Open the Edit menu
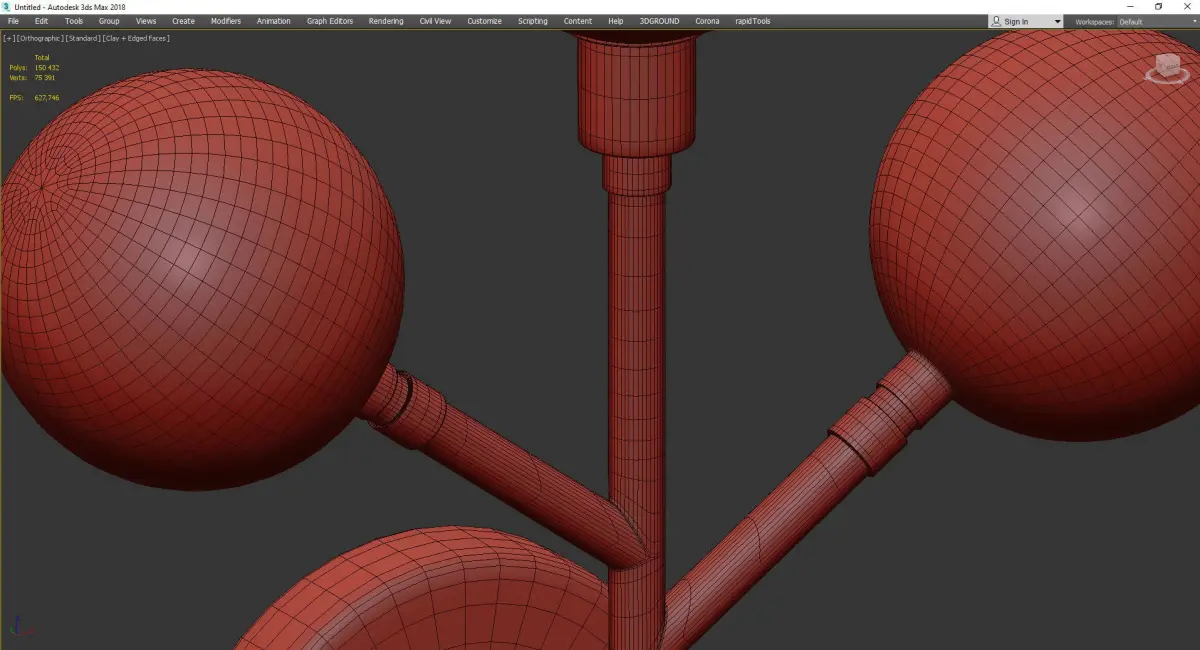Viewport: 1200px width, 650px height. click(x=41, y=21)
